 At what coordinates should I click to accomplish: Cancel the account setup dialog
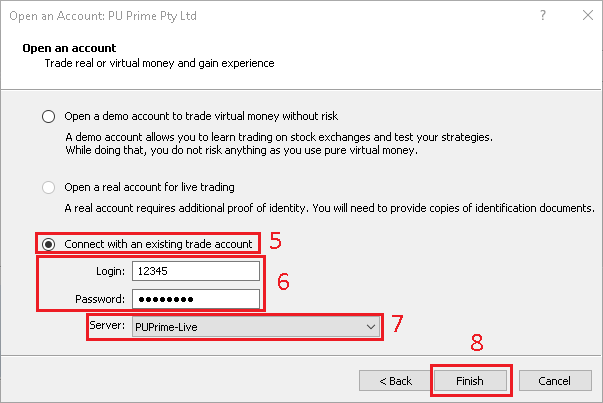tap(553, 381)
